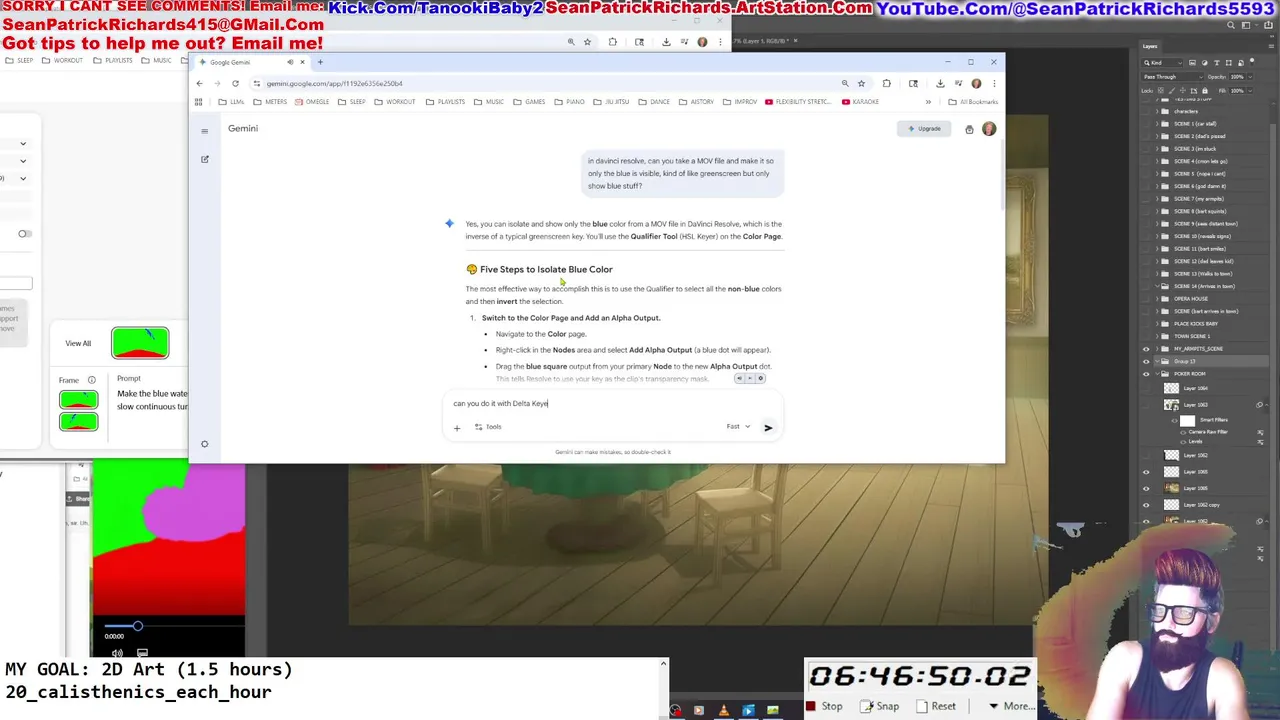Click Gemini account avatar in page header

tap(989, 129)
